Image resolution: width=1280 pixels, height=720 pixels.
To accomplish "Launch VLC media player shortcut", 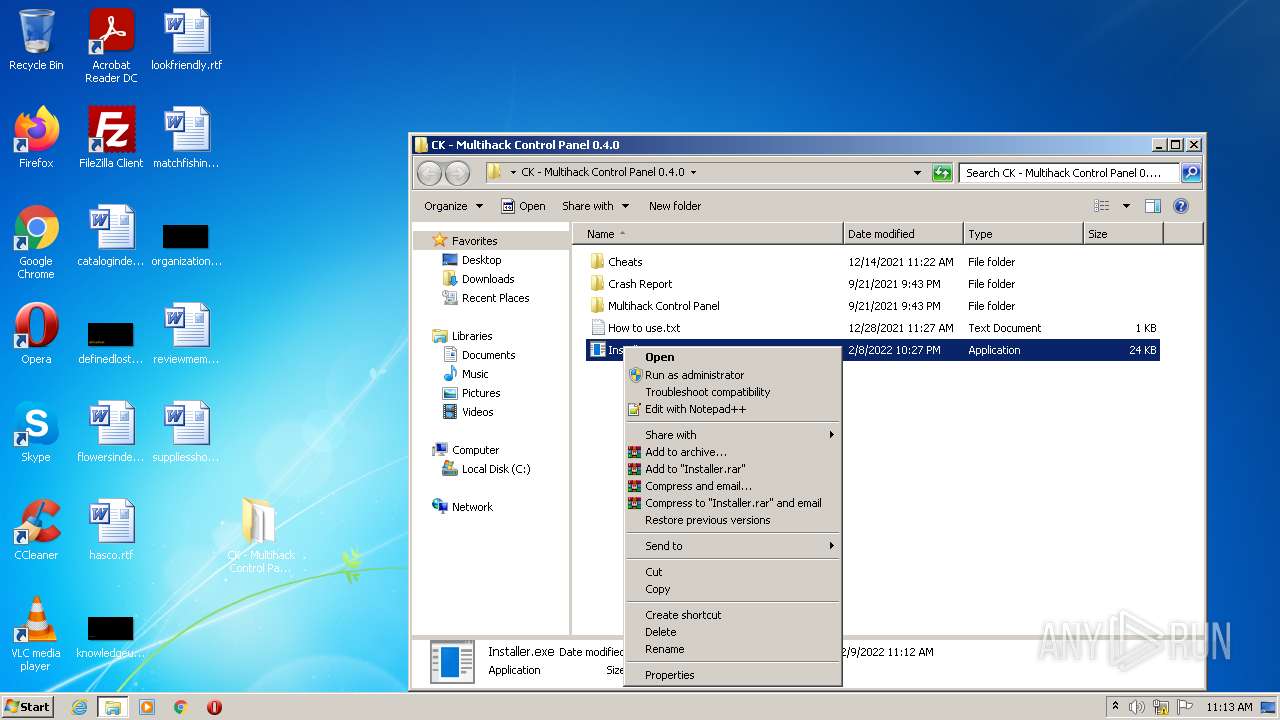I will [36, 634].
